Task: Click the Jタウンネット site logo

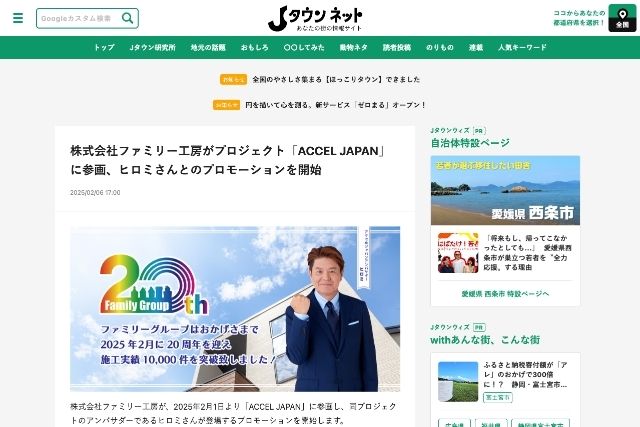Action: click(x=315, y=19)
